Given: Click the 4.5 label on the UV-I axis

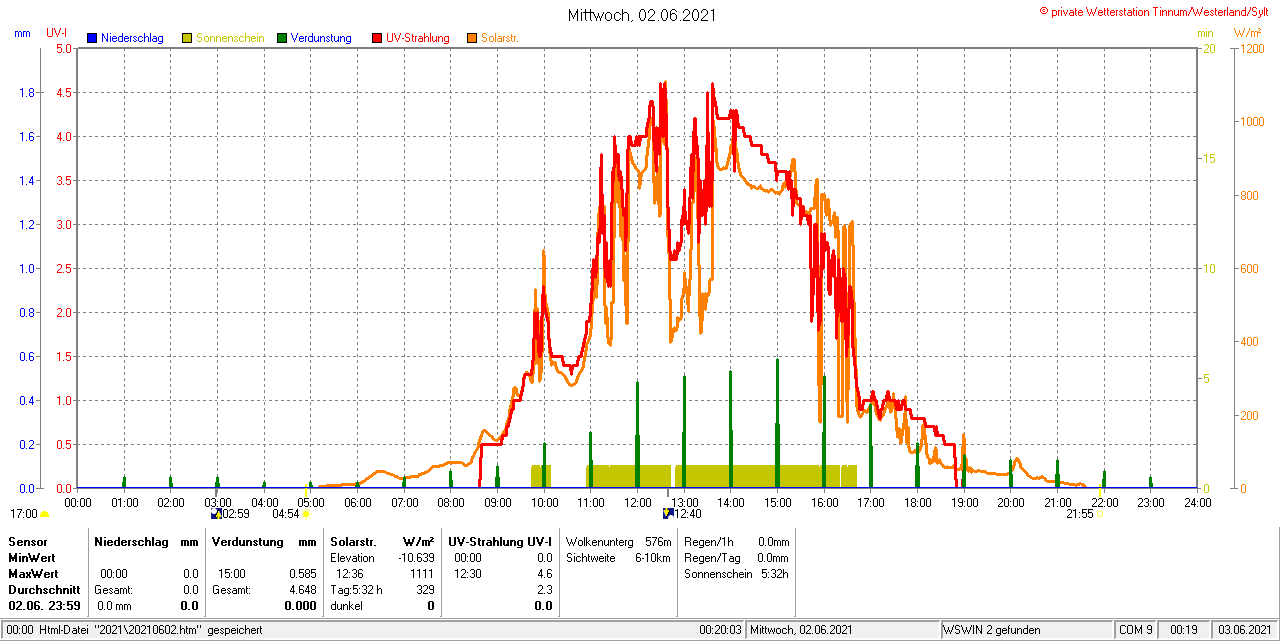Looking at the screenshot, I should click(64, 92).
